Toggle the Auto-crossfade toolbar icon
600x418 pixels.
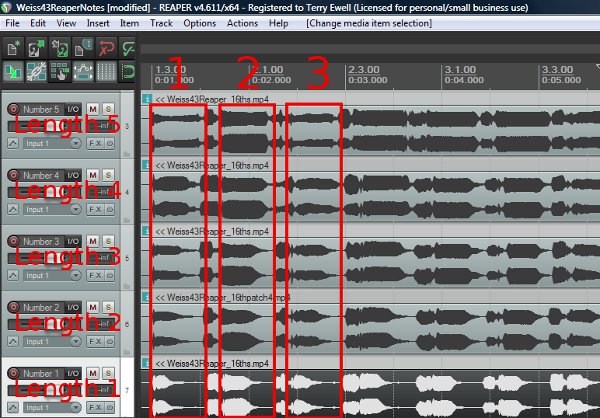point(13,71)
